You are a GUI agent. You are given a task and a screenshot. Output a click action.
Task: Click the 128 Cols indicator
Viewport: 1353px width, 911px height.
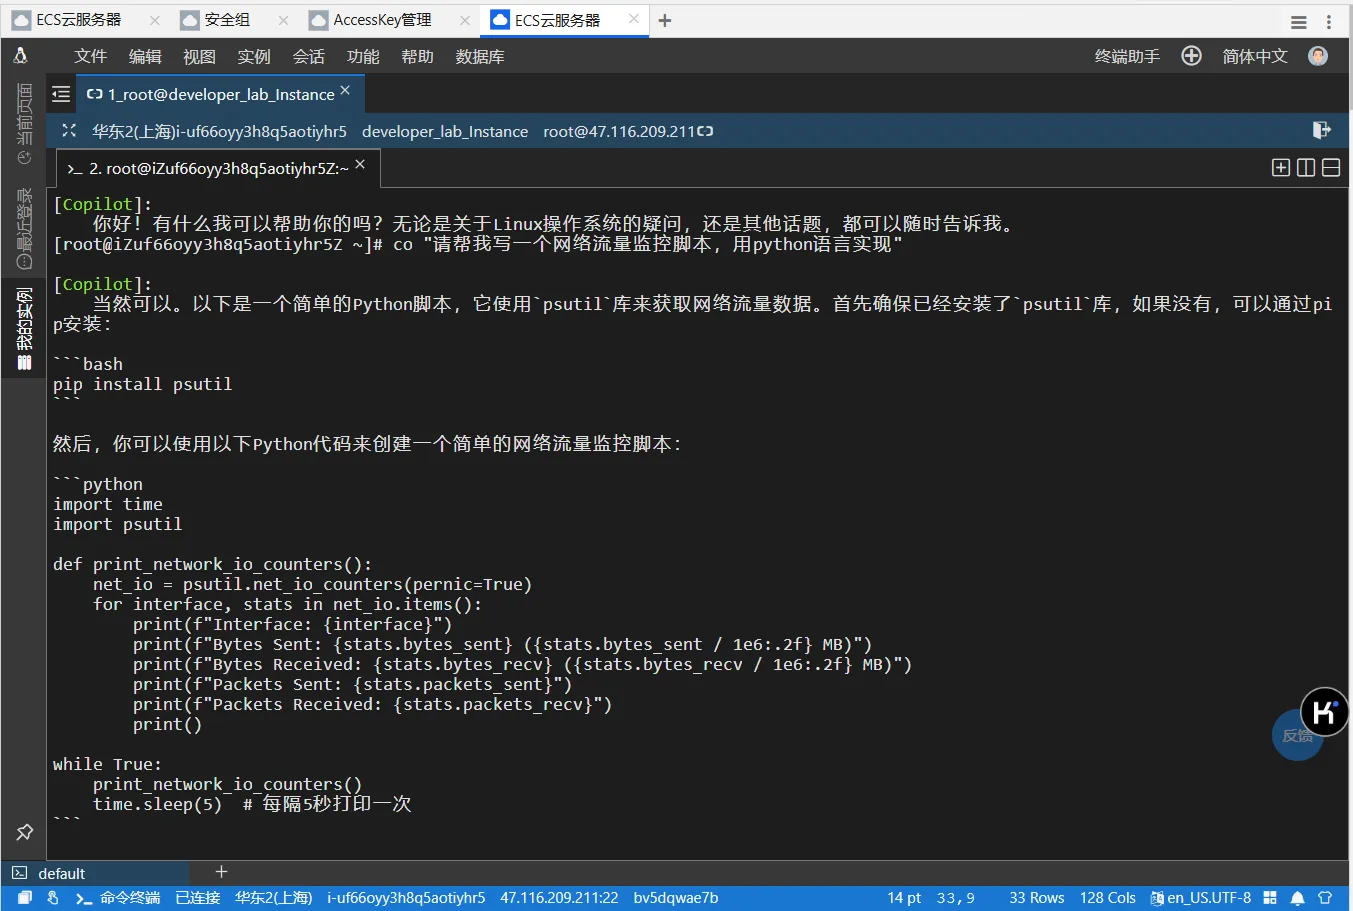pyautogui.click(x=1108, y=898)
